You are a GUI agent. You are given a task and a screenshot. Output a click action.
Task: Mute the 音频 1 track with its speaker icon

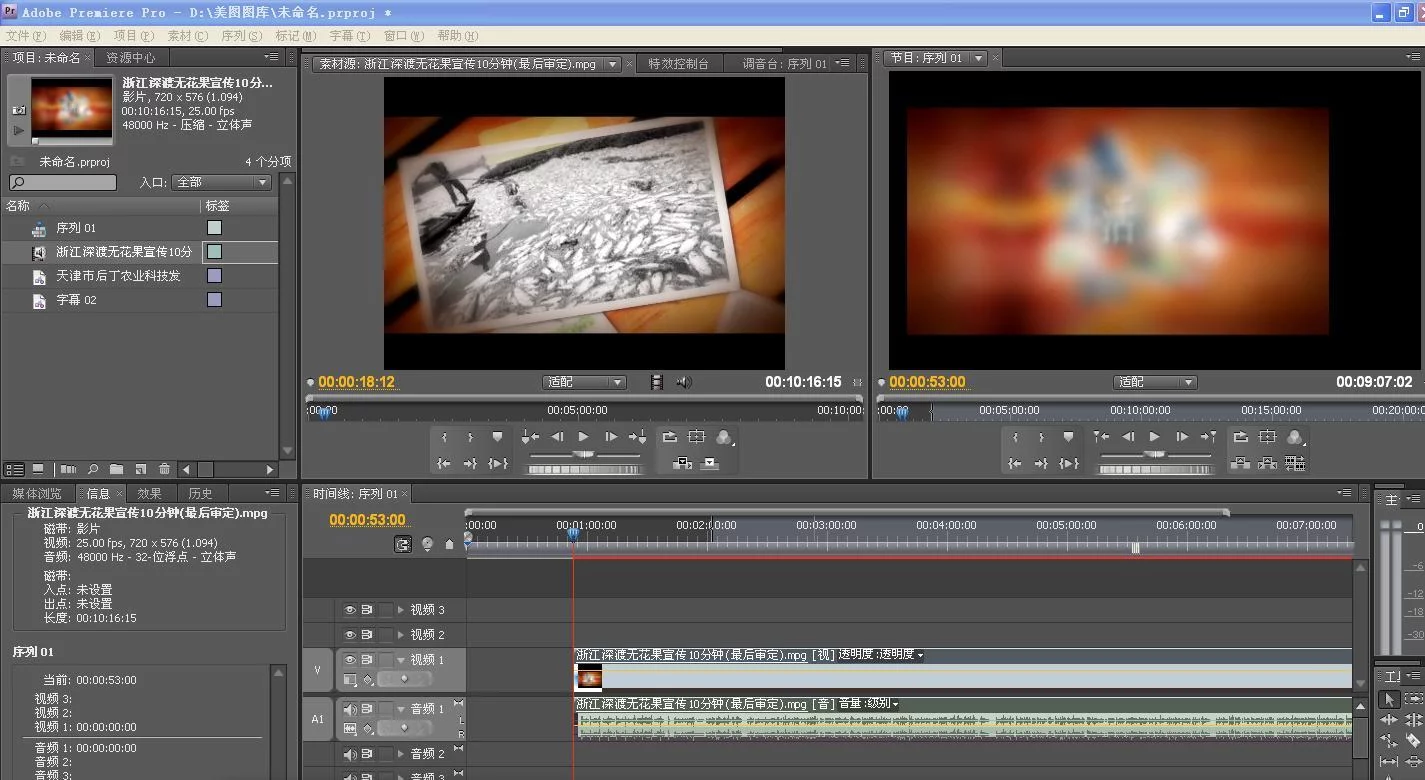350,709
